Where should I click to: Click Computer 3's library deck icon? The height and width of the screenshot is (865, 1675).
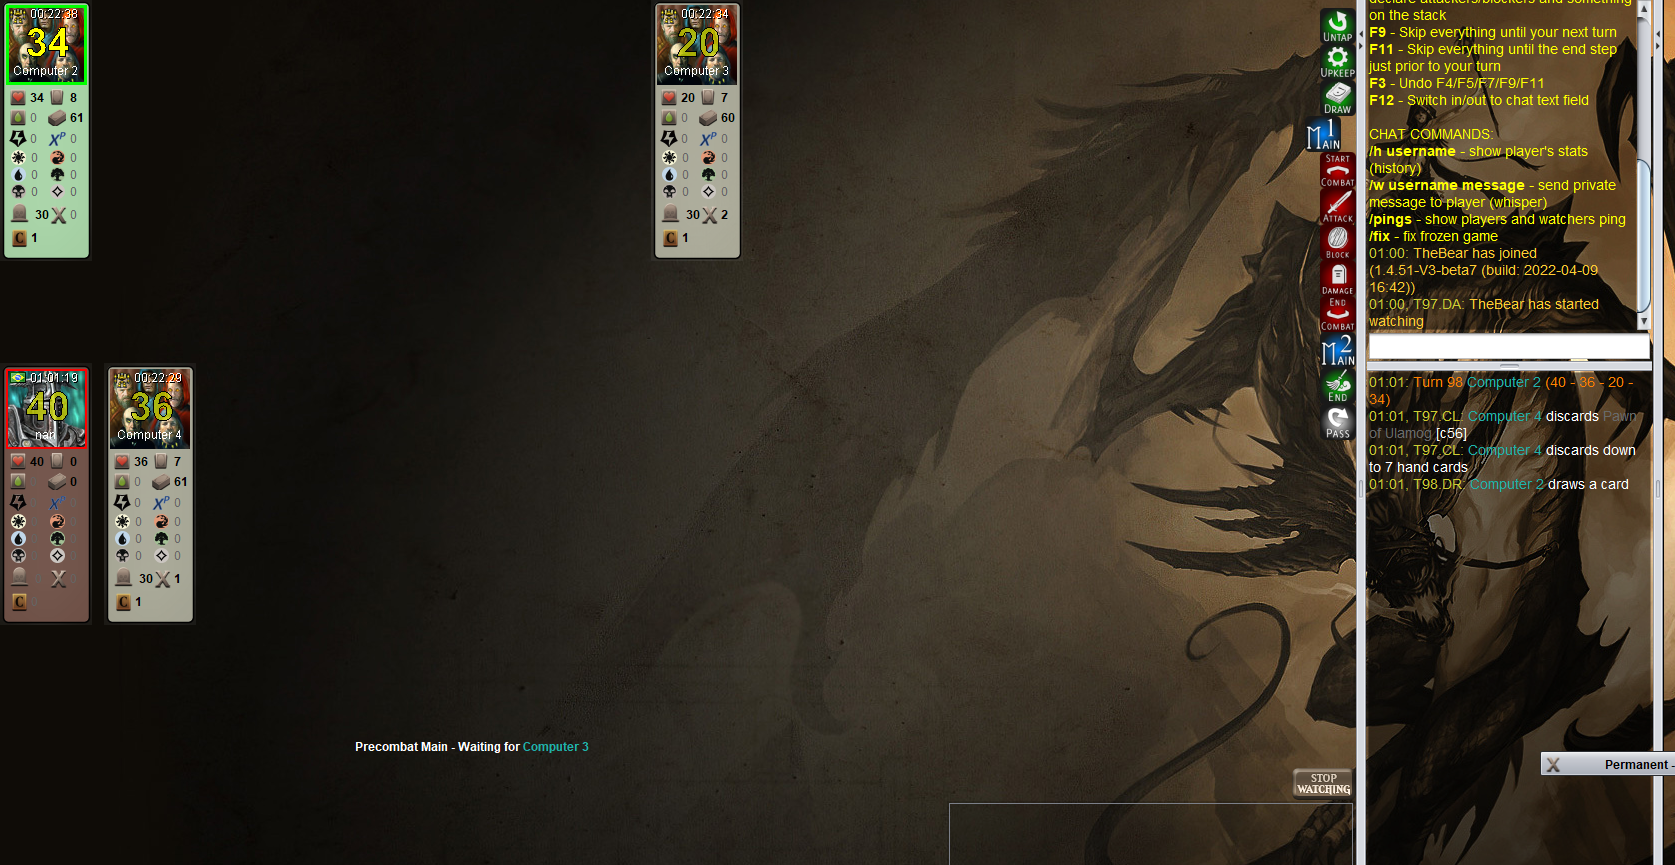pyautogui.click(x=709, y=118)
